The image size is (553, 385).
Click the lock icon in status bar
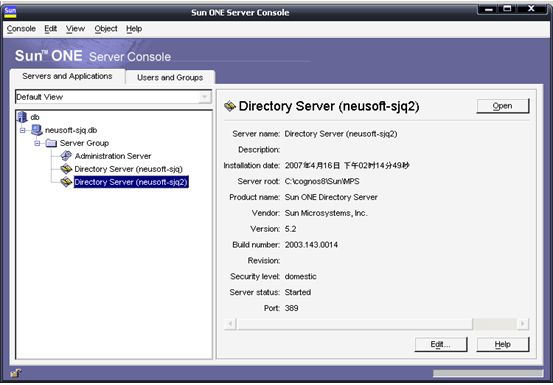point(16,373)
